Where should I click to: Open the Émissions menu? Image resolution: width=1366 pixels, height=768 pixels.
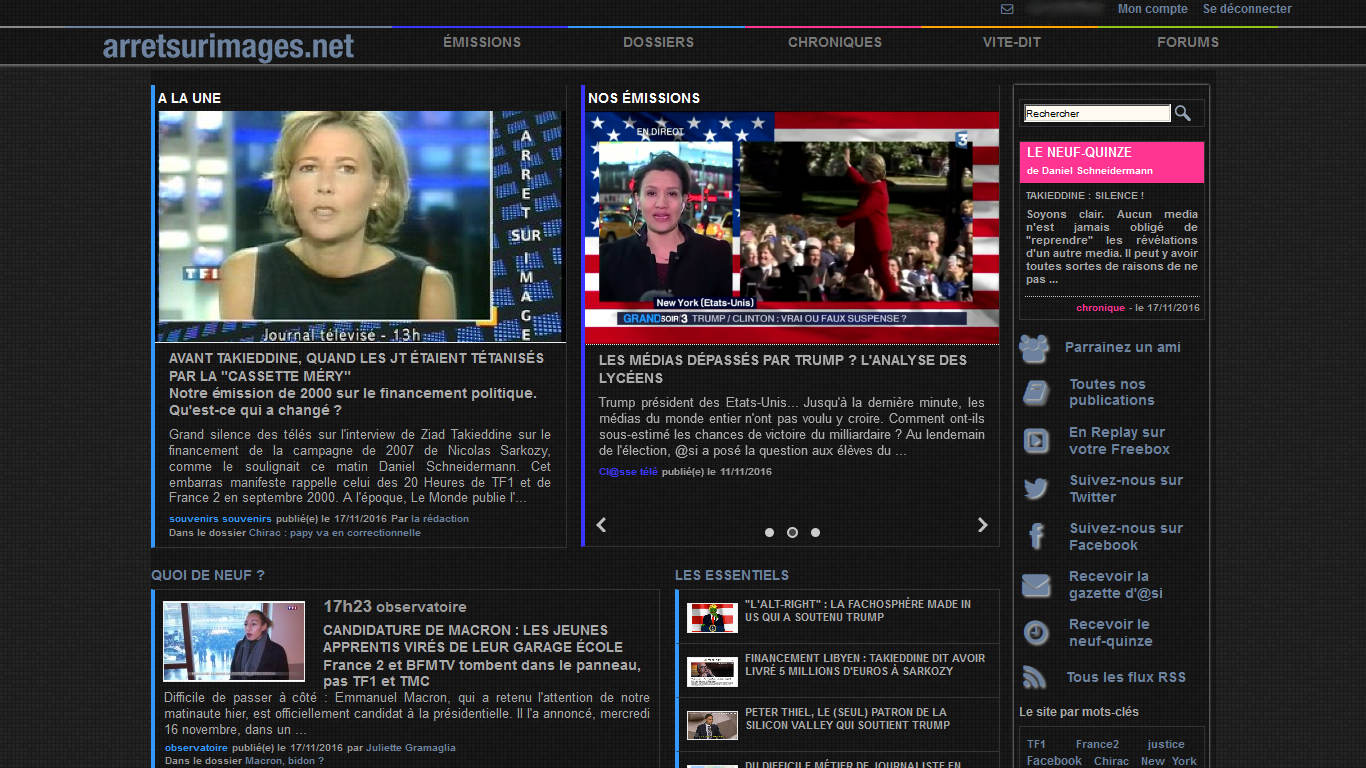[x=482, y=42]
